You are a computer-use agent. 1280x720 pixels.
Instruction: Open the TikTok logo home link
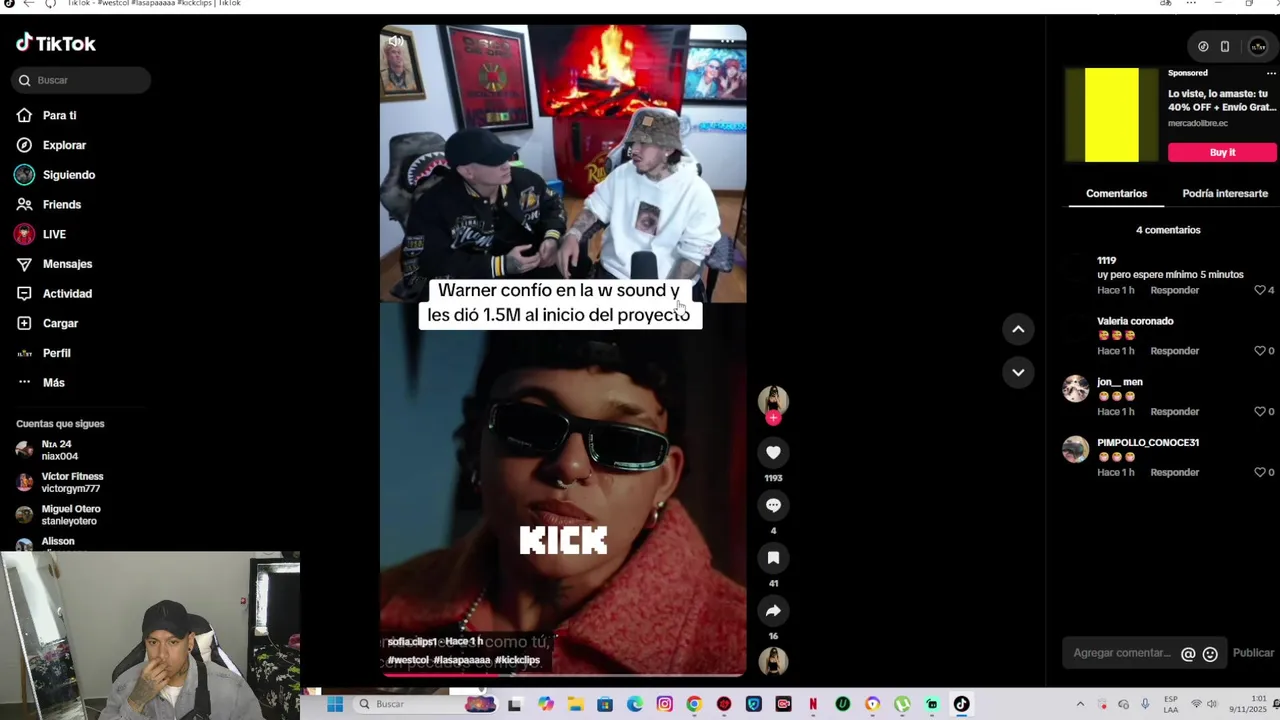pos(56,43)
